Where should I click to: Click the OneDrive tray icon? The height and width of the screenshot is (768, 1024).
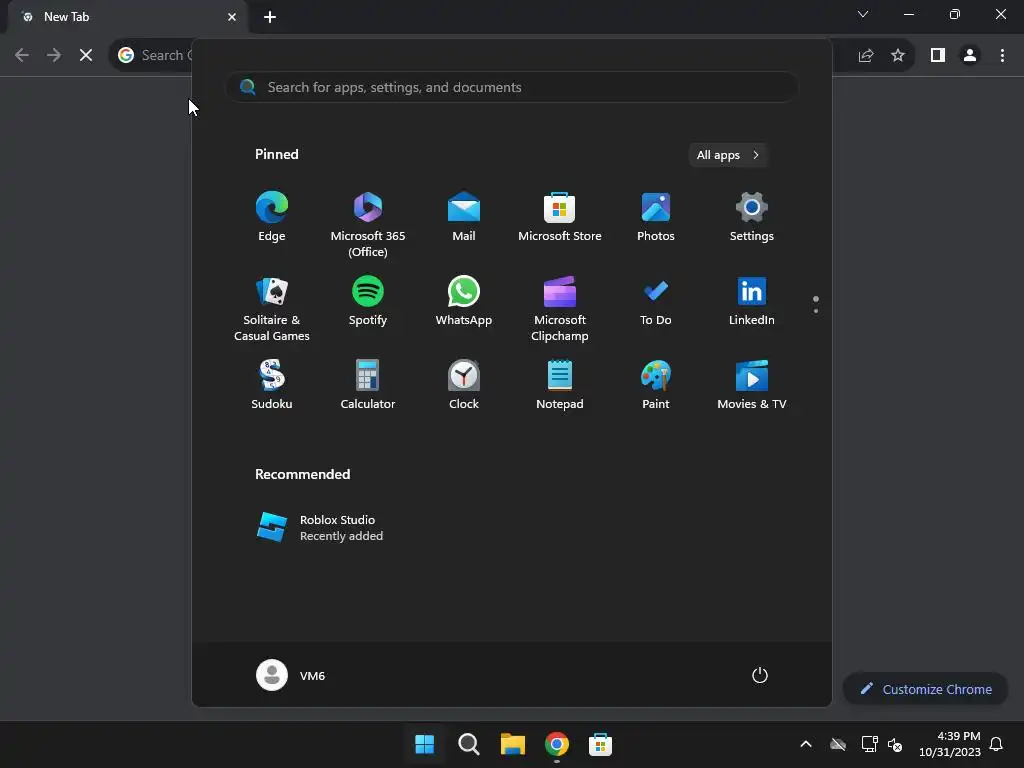coord(838,744)
